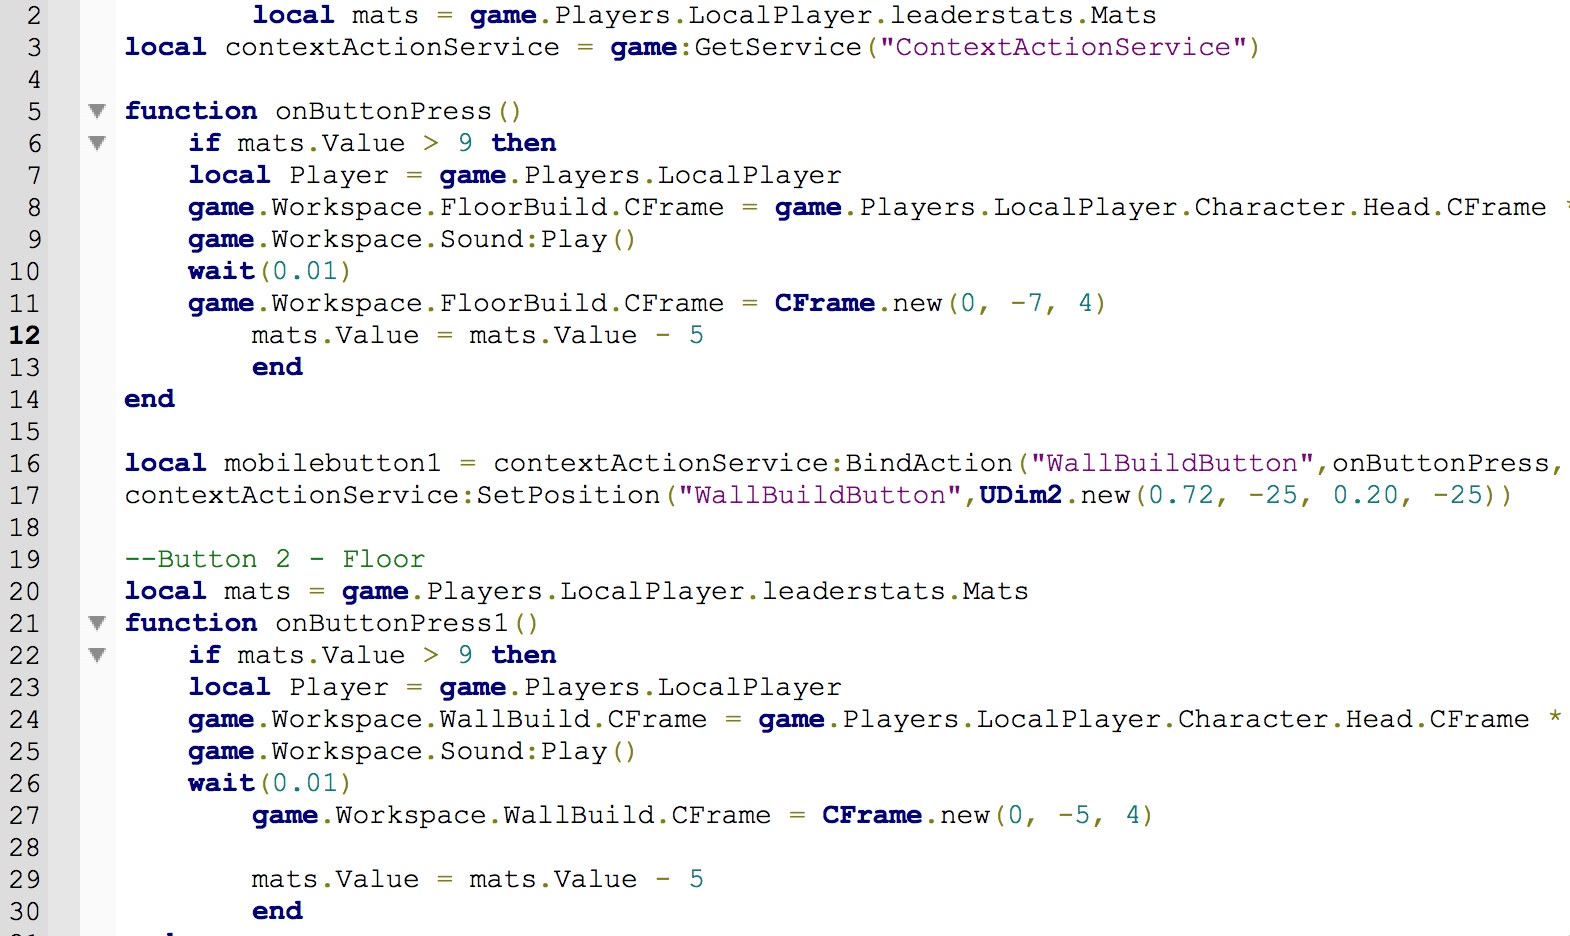Click 'onButtonPress1' function name on line 21
Screen dimensions: 1570x936
point(391,623)
